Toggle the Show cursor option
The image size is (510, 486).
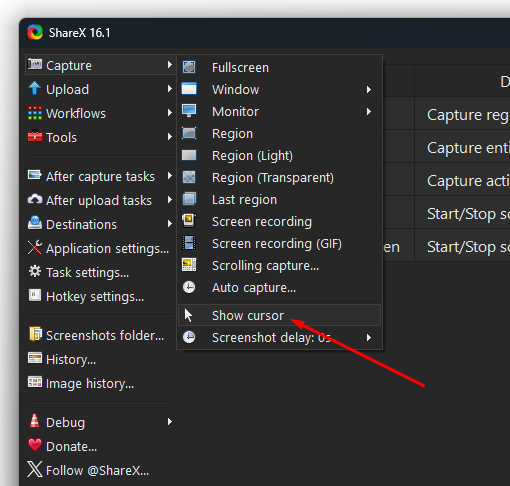(x=279, y=315)
